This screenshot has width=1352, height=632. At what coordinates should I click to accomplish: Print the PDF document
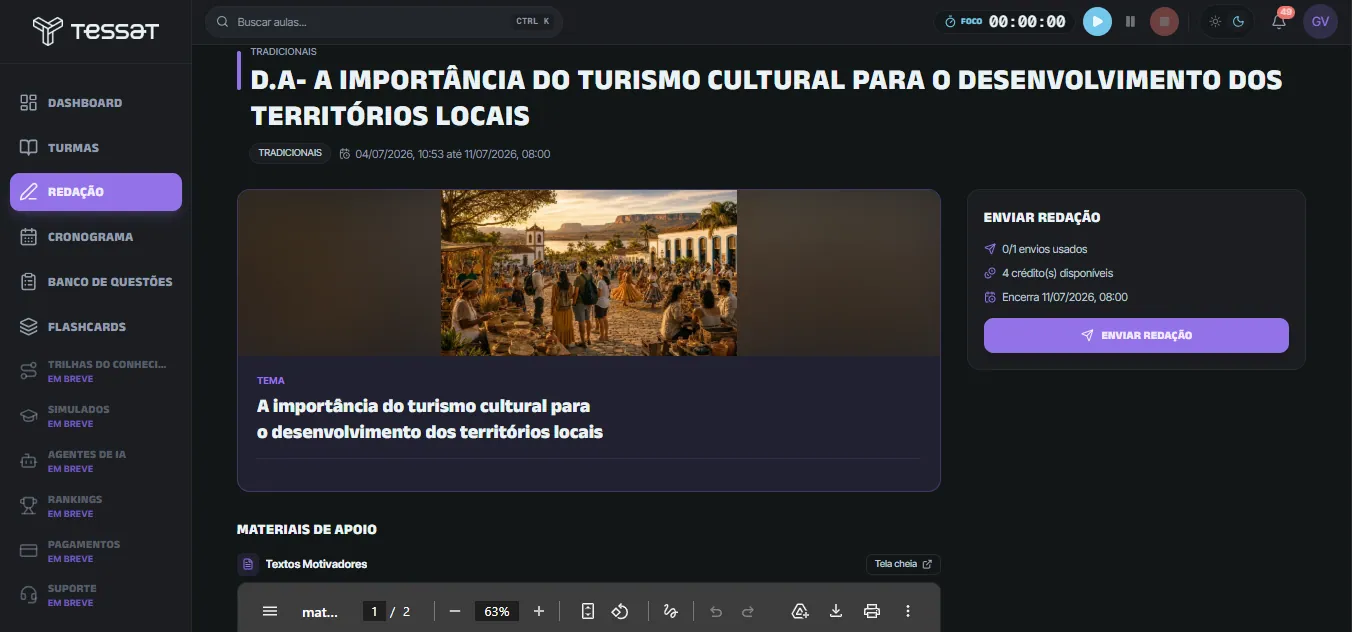point(872,611)
